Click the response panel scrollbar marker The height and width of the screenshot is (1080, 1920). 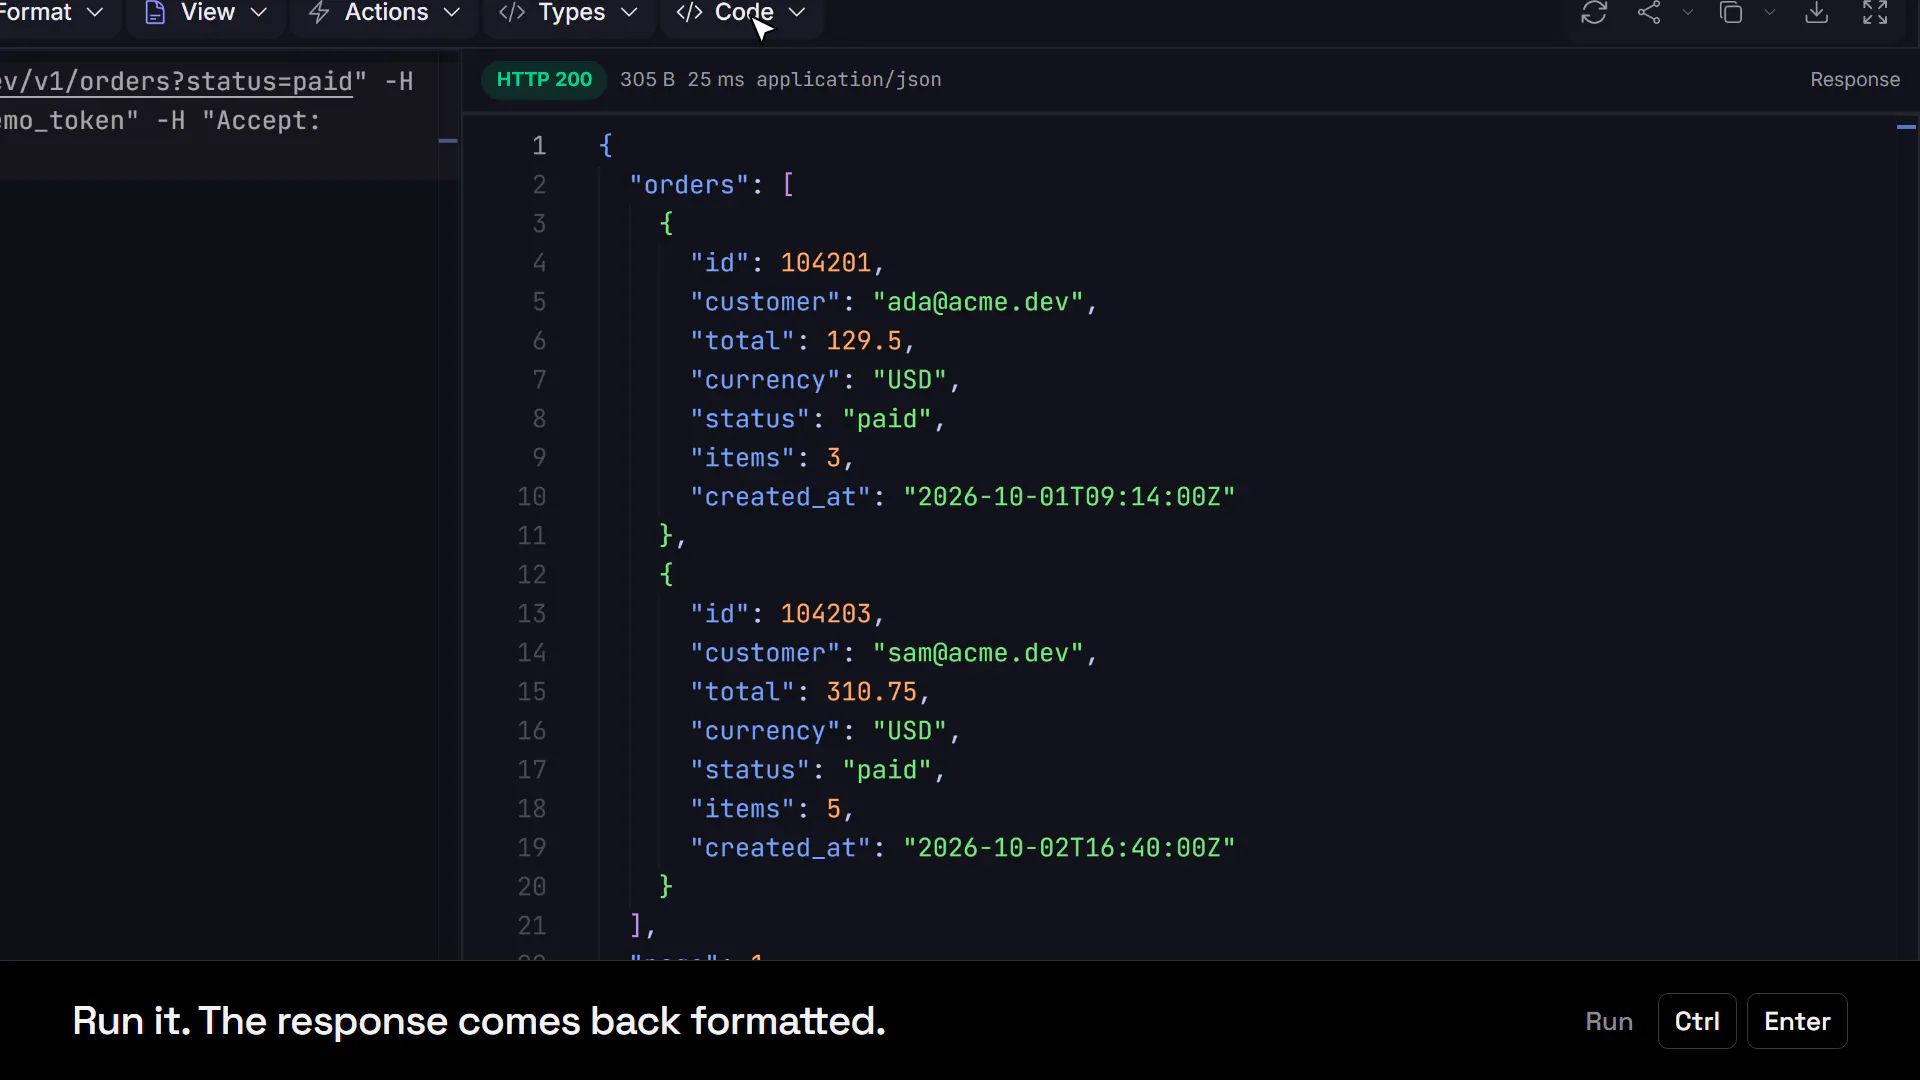tap(1906, 127)
